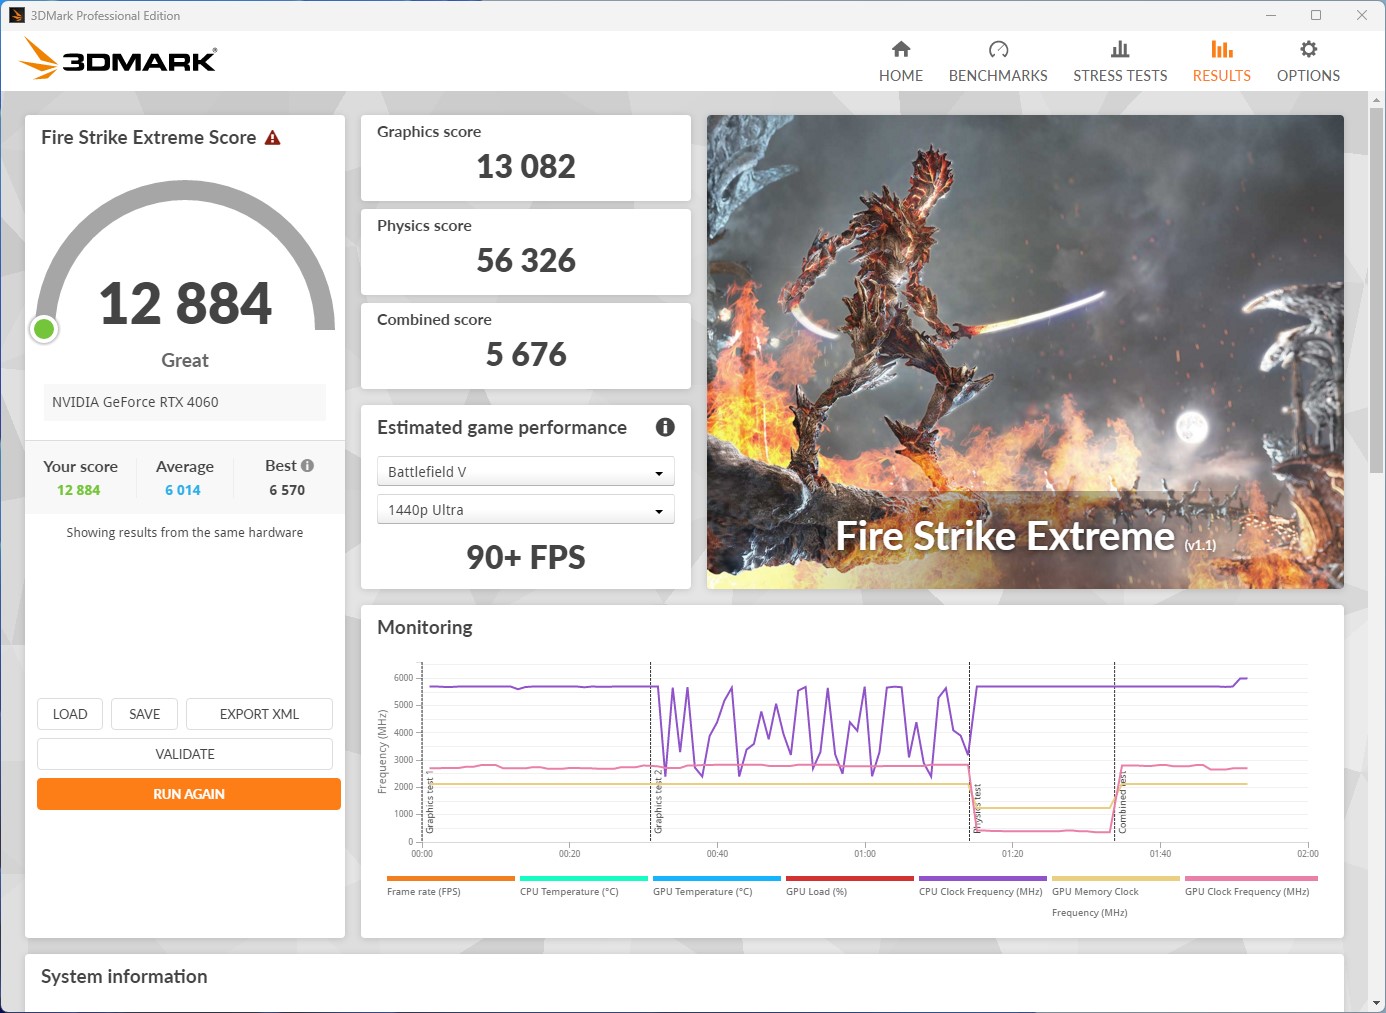Click the 3DMark logo

point(118,60)
